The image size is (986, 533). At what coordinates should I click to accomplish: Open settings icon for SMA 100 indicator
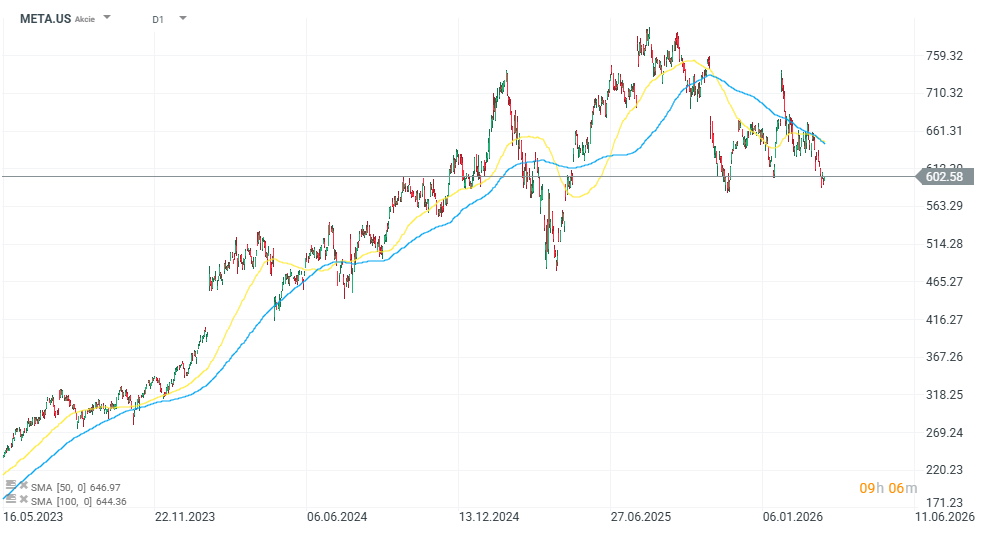11,498
